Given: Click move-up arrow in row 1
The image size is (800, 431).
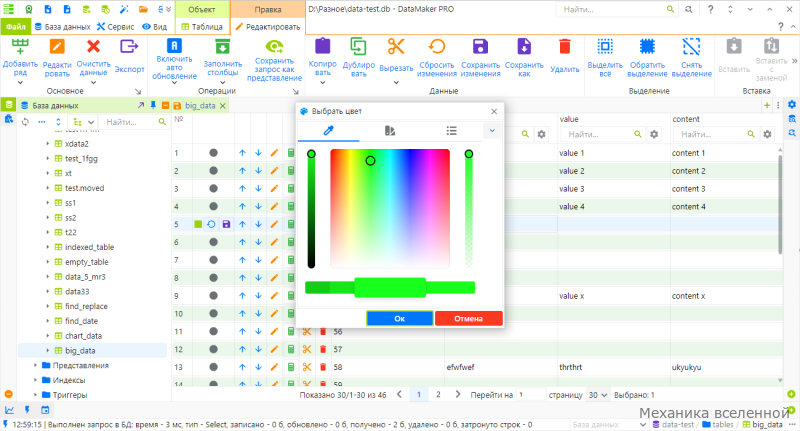Looking at the screenshot, I should click(x=242, y=153).
